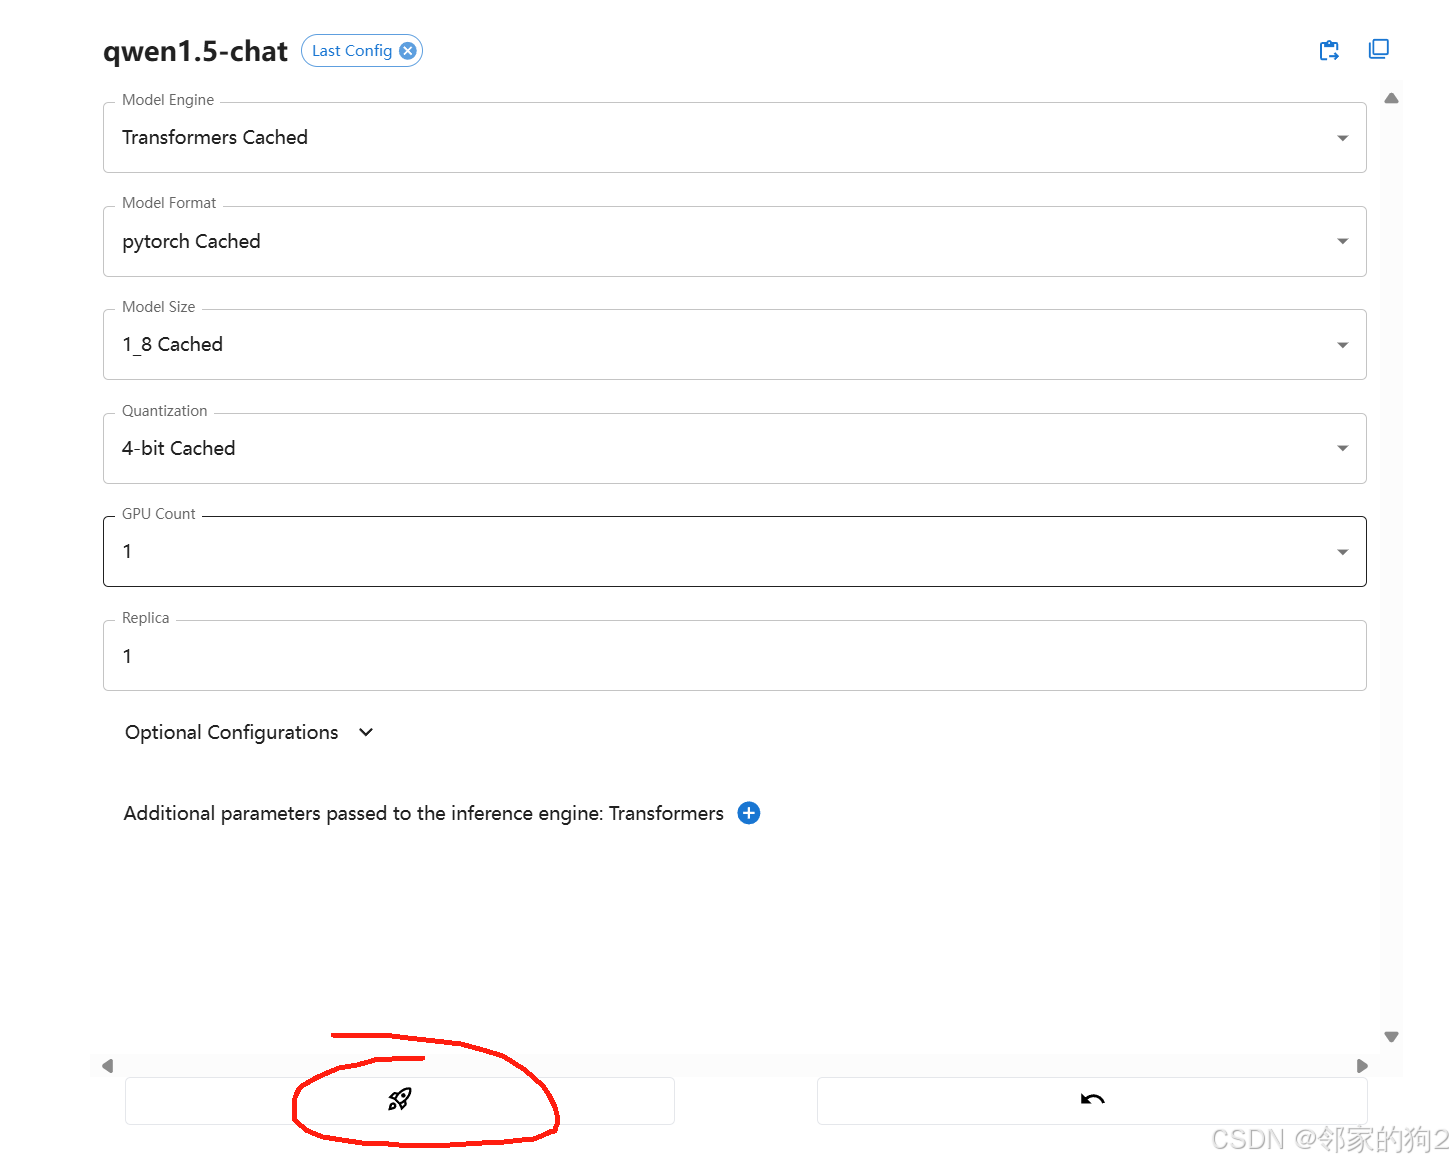Click the vertical scrollbar down arrow
Screen dimensions: 1453x1165
[1391, 1037]
